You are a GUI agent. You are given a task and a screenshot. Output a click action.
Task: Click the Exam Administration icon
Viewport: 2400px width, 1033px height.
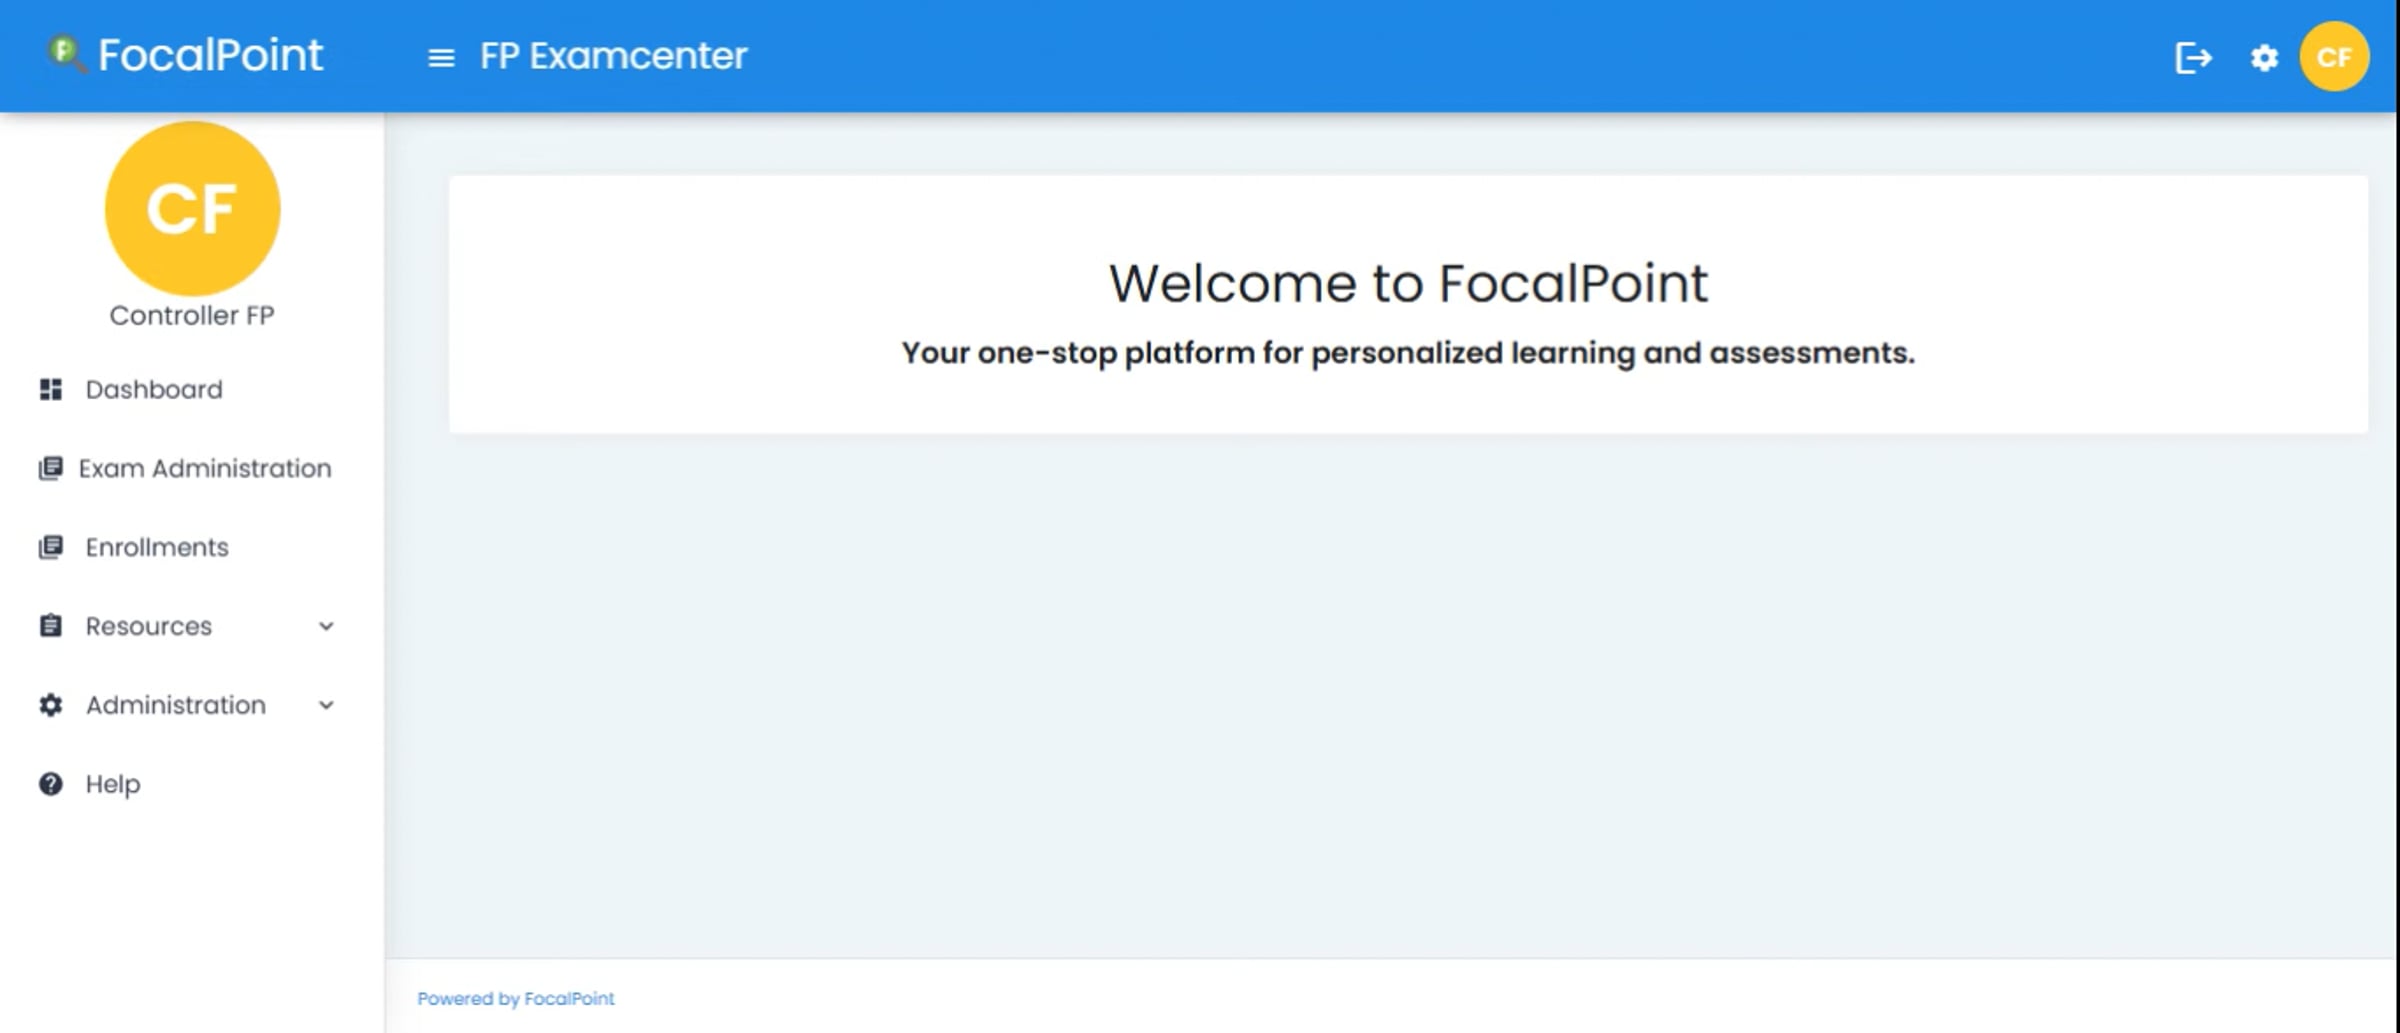click(x=51, y=468)
